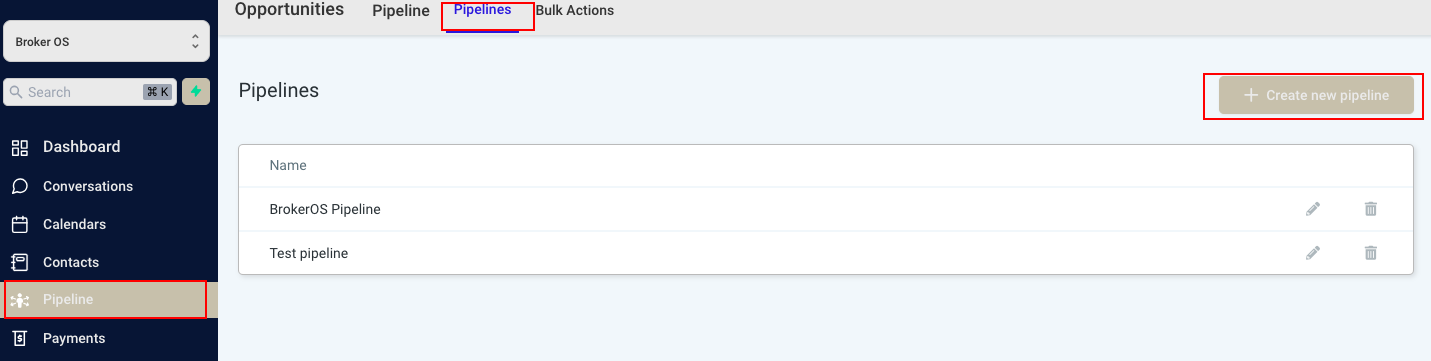
Task: Click the Conversations chat bubble icon
Action: tap(20, 186)
